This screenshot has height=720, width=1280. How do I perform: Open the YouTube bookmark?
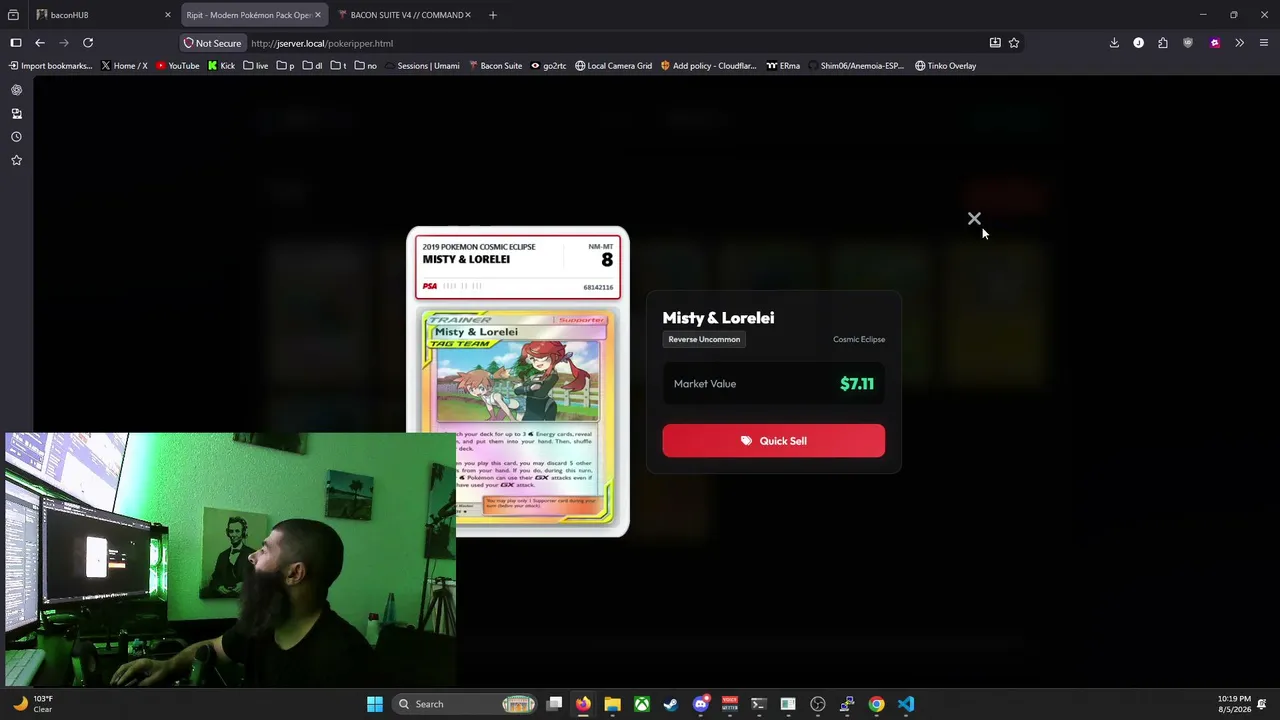[x=177, y=66]
